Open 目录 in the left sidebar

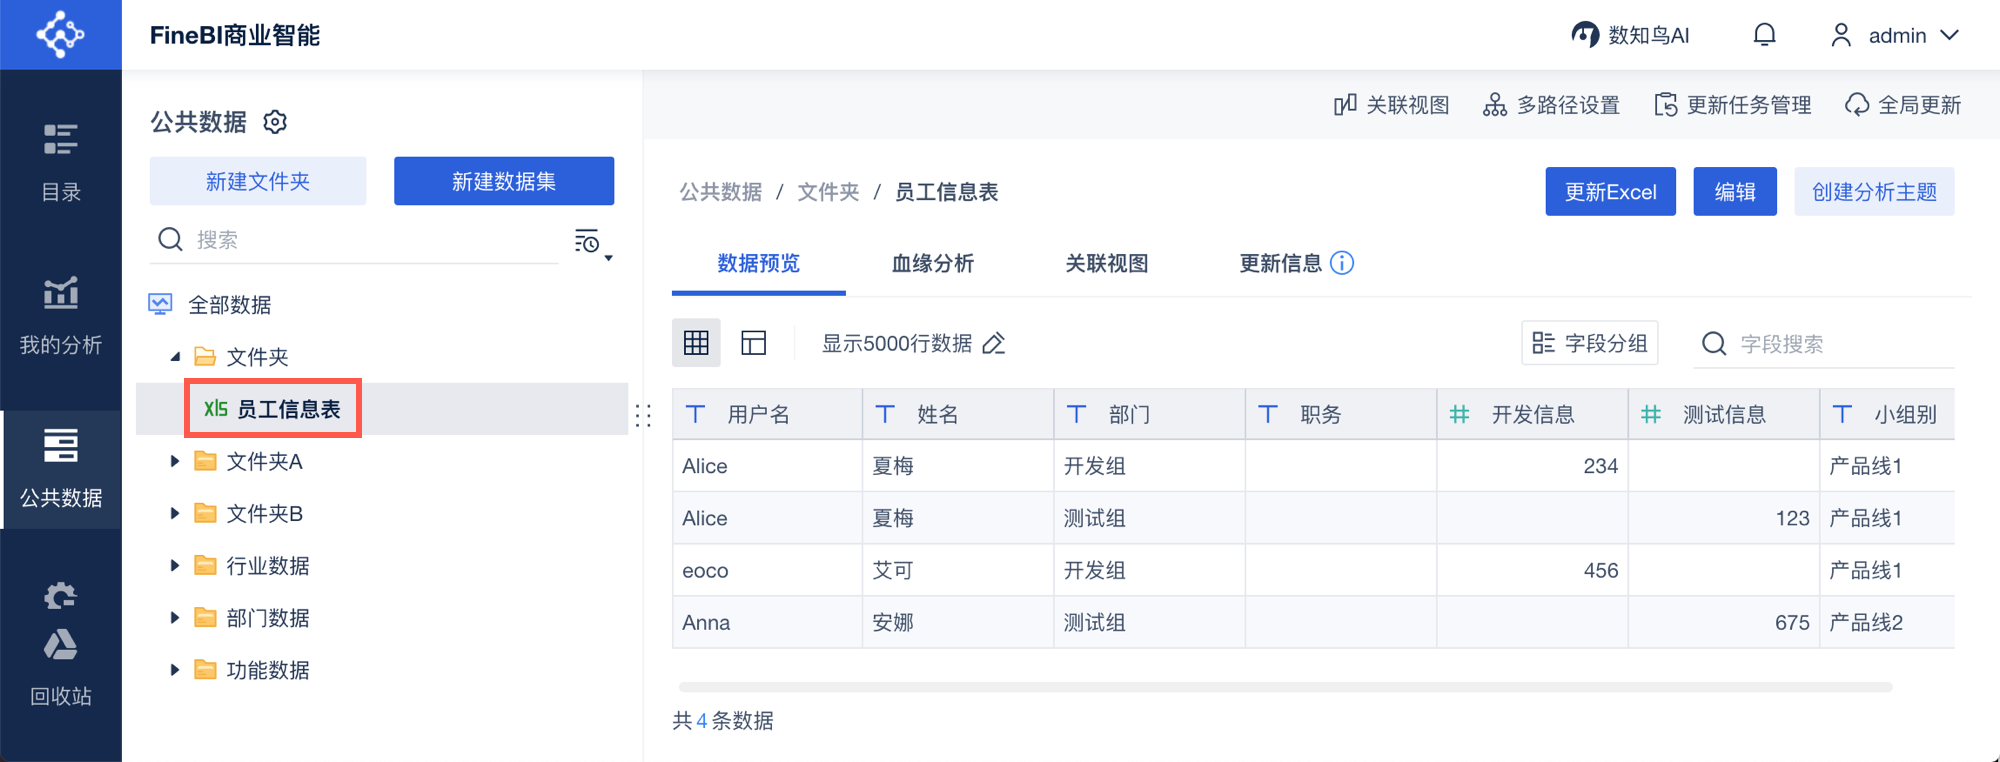coord(61,161)
